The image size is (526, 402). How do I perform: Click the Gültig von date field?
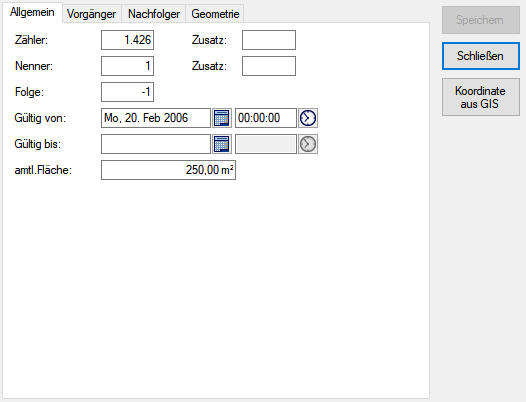point(156,118)
